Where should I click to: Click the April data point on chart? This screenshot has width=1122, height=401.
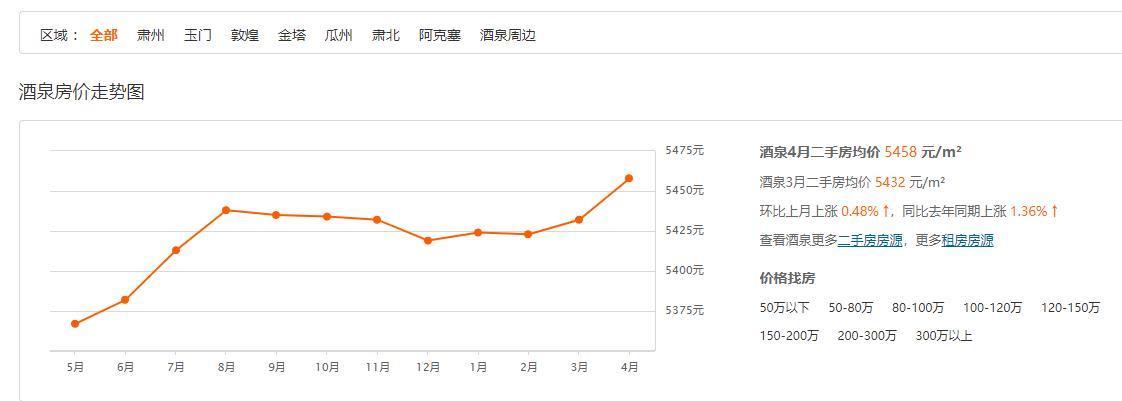pyautogui.click(x=629, y=179)
